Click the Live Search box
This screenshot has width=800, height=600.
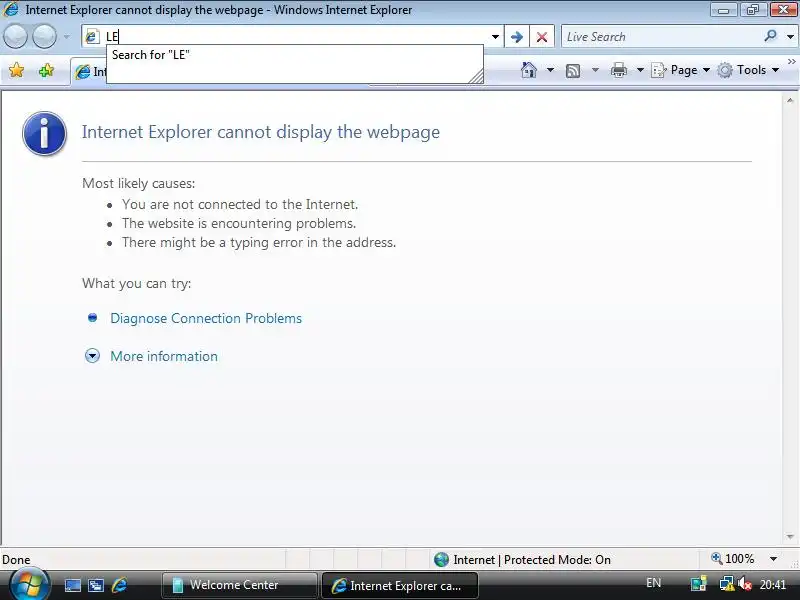661,37
